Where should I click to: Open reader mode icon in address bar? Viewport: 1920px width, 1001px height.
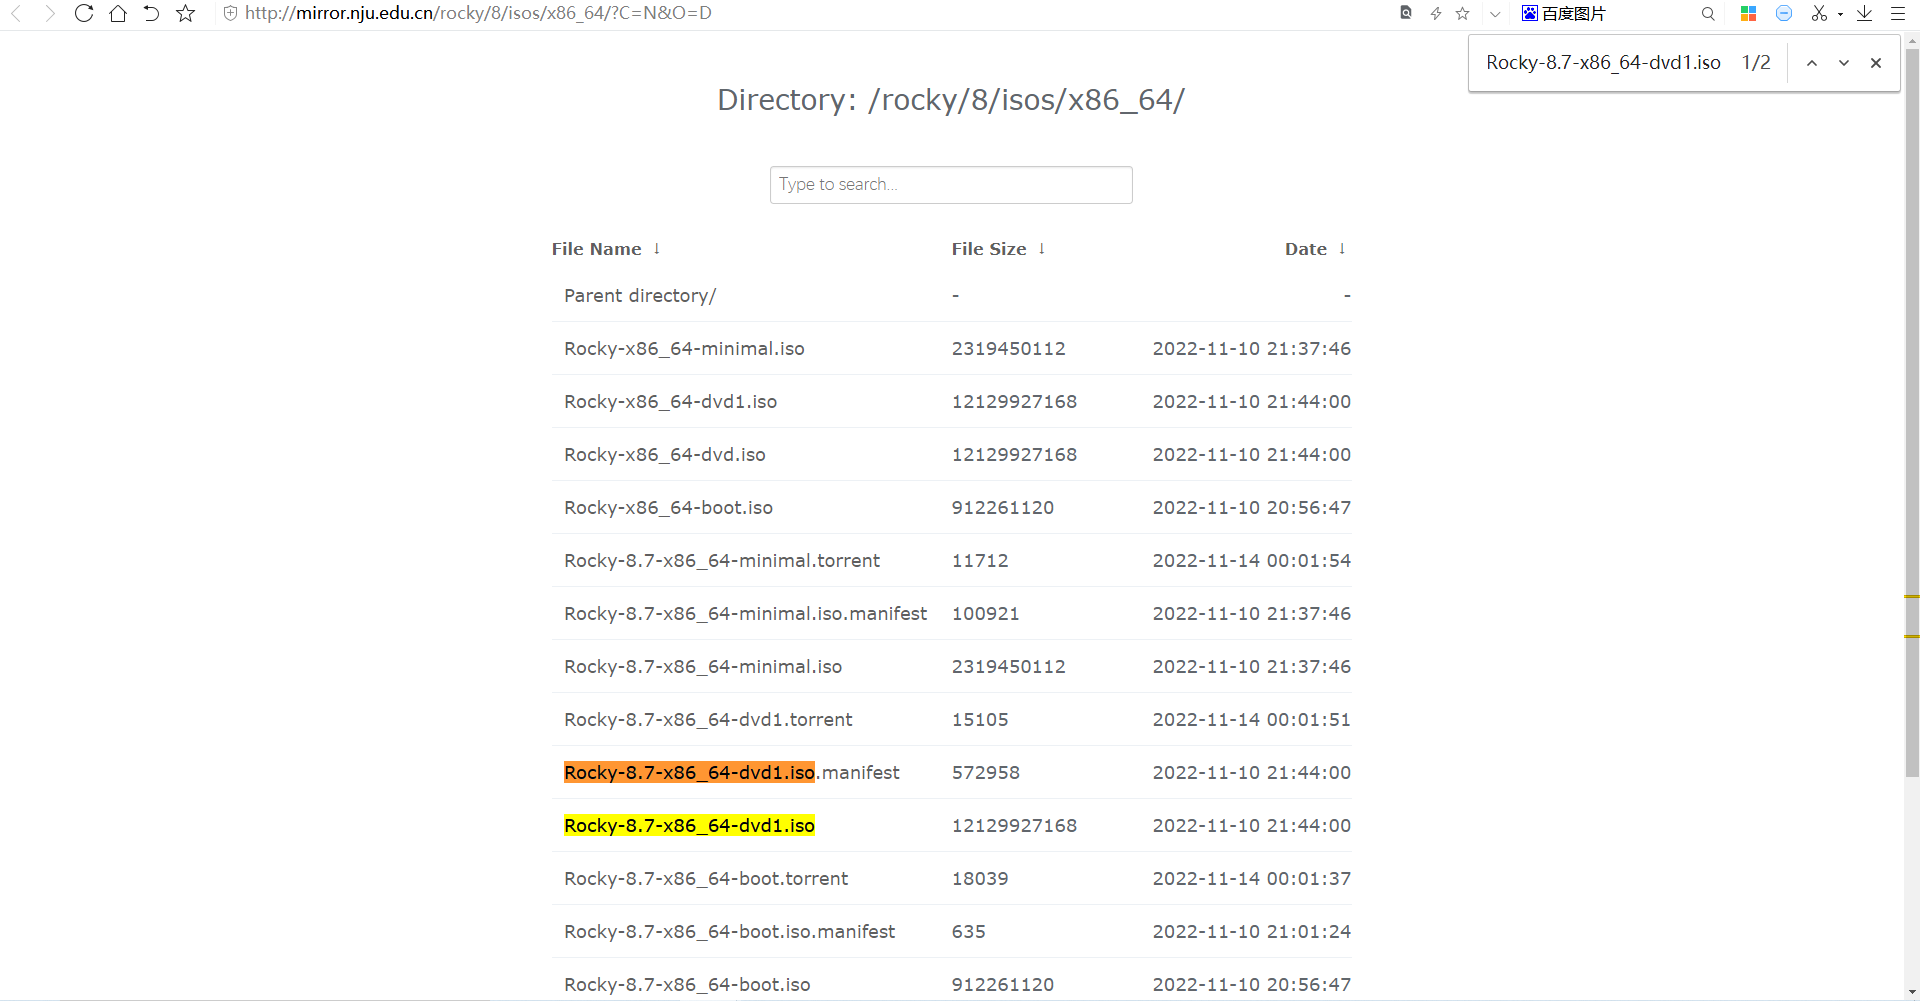(1406, 14)
